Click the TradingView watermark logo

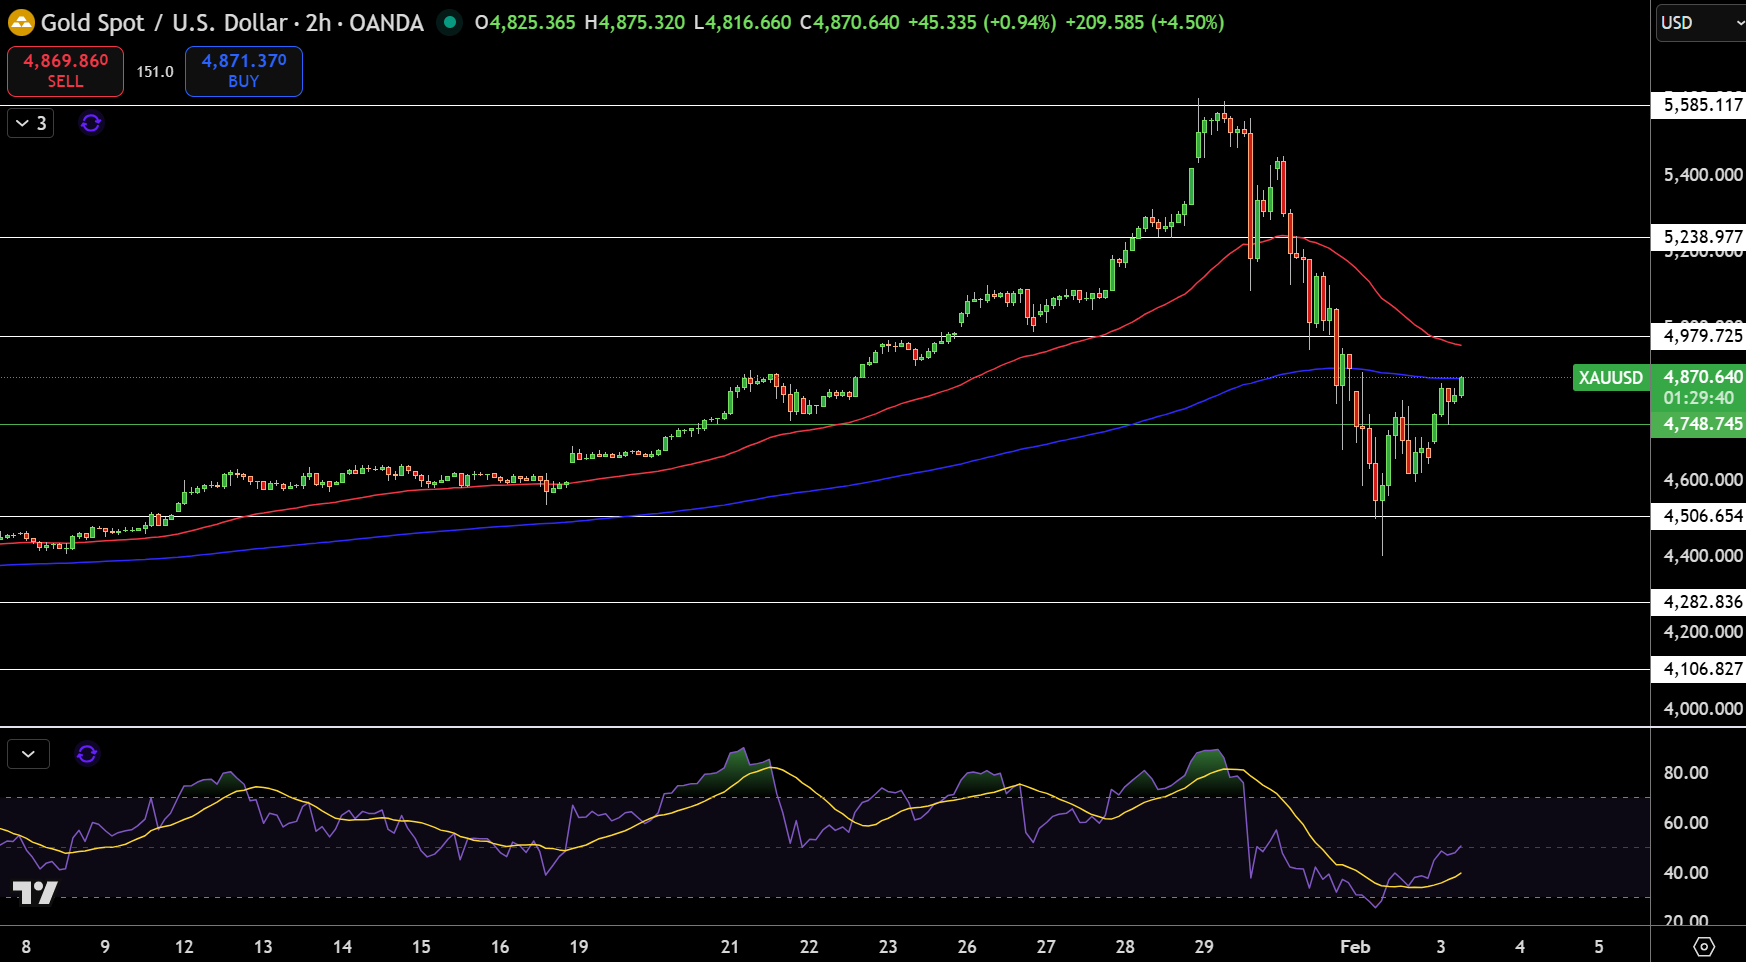[x=37, y=893]
